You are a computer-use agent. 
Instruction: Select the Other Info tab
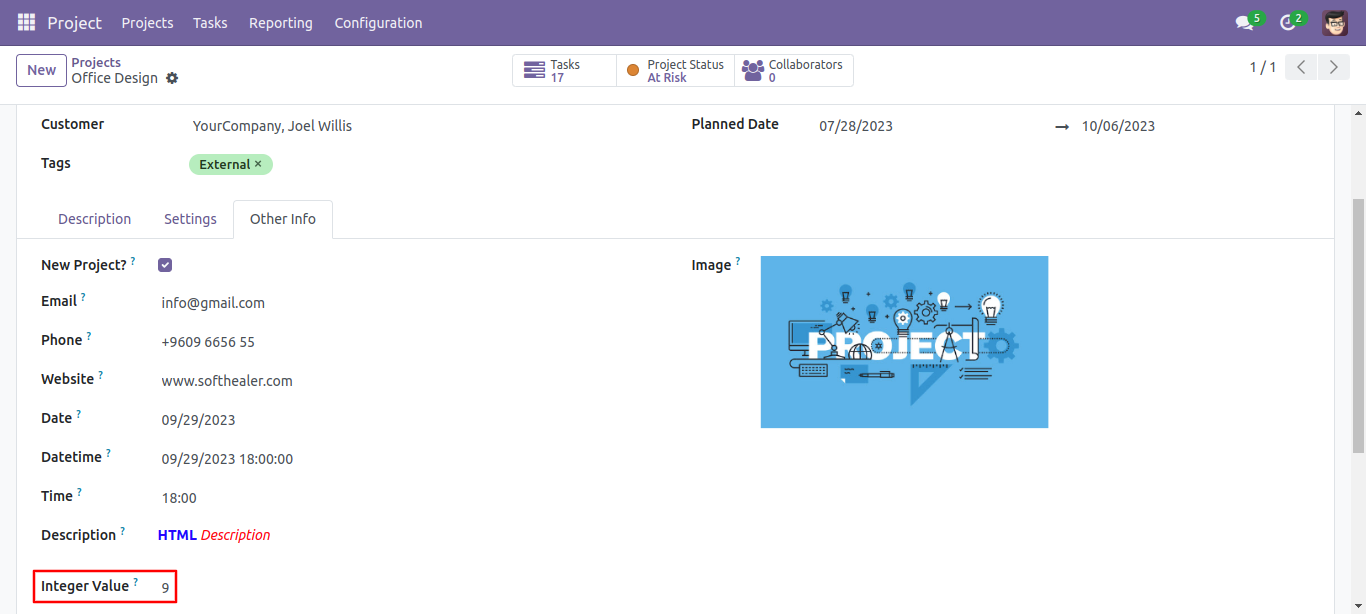283,219
